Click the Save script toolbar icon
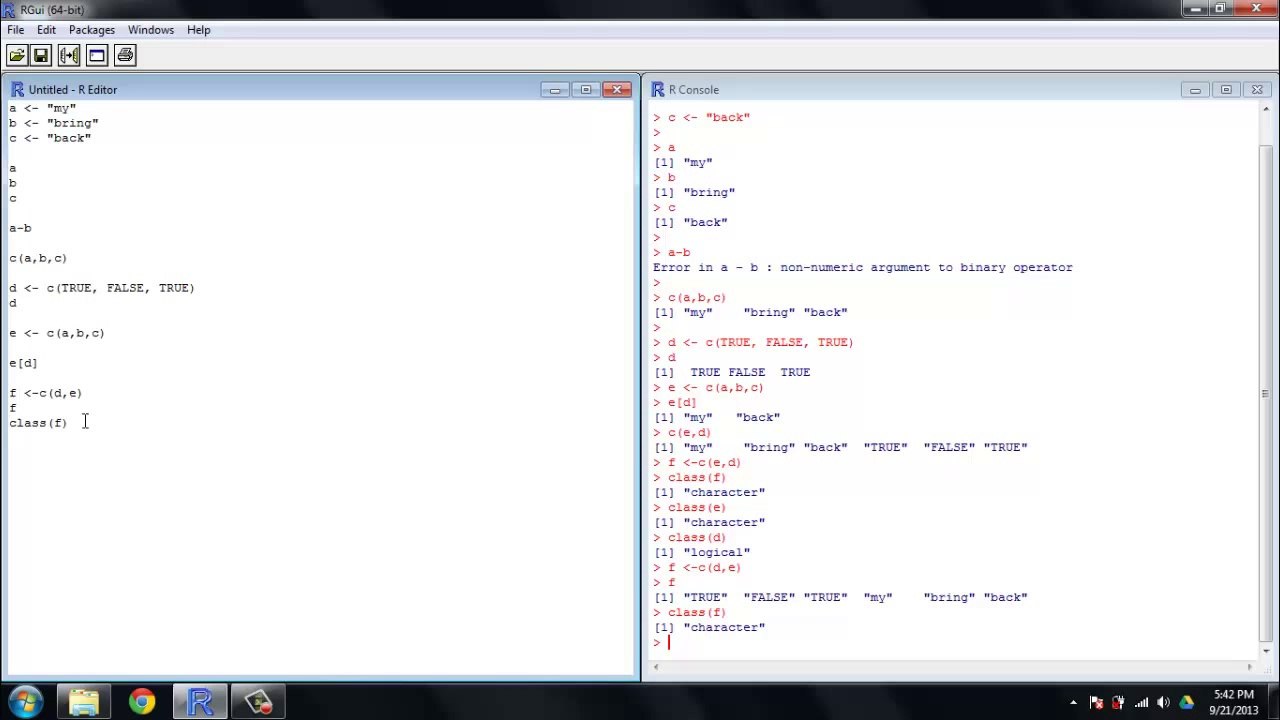 coord(41,55)
